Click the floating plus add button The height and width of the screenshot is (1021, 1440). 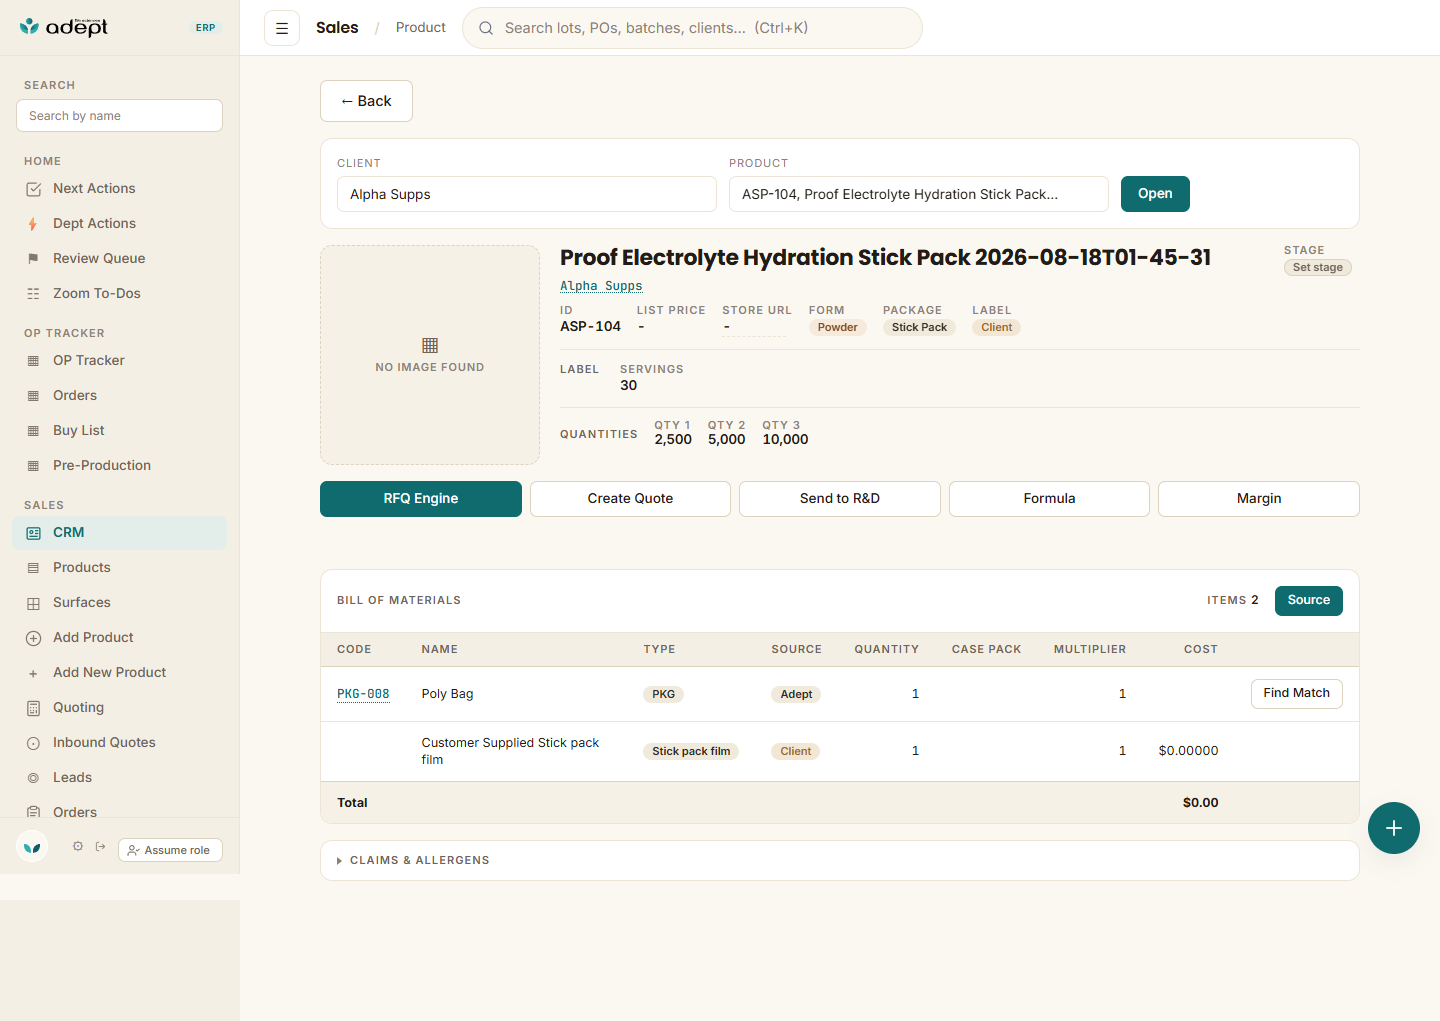[x=1394, y=828]
